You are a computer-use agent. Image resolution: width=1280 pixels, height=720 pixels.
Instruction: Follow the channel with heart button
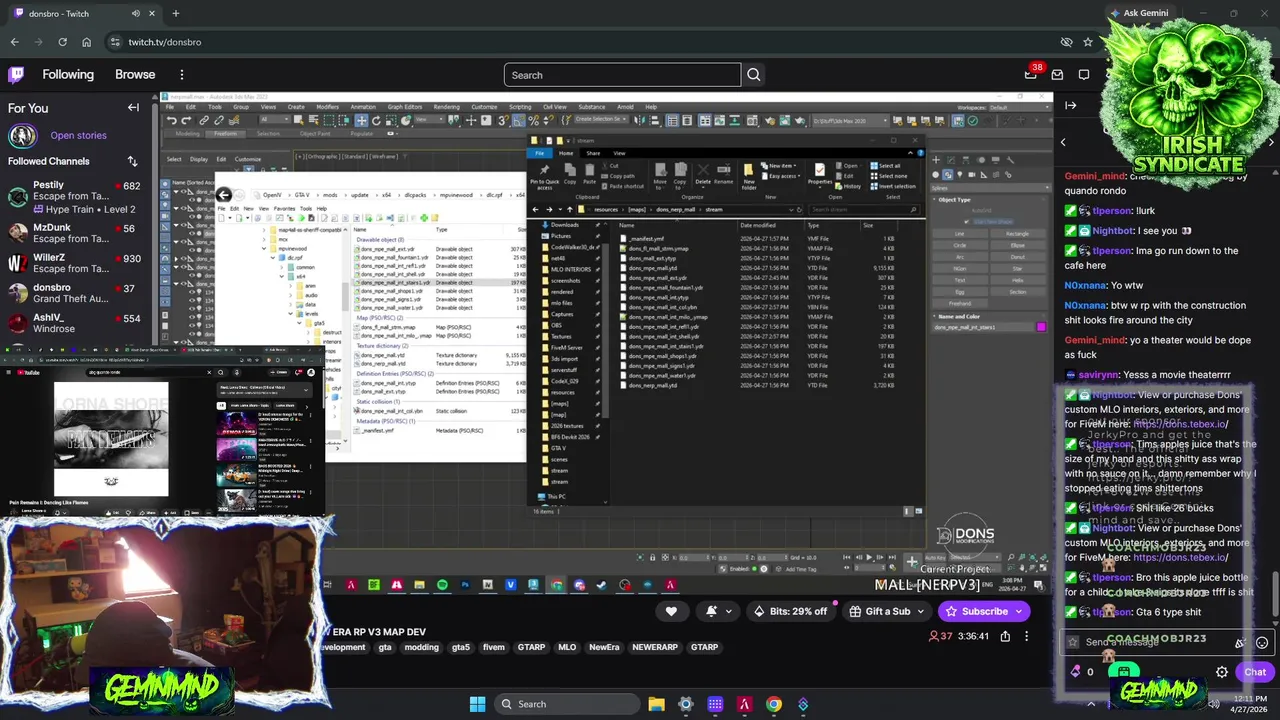[x=671, y=611]
